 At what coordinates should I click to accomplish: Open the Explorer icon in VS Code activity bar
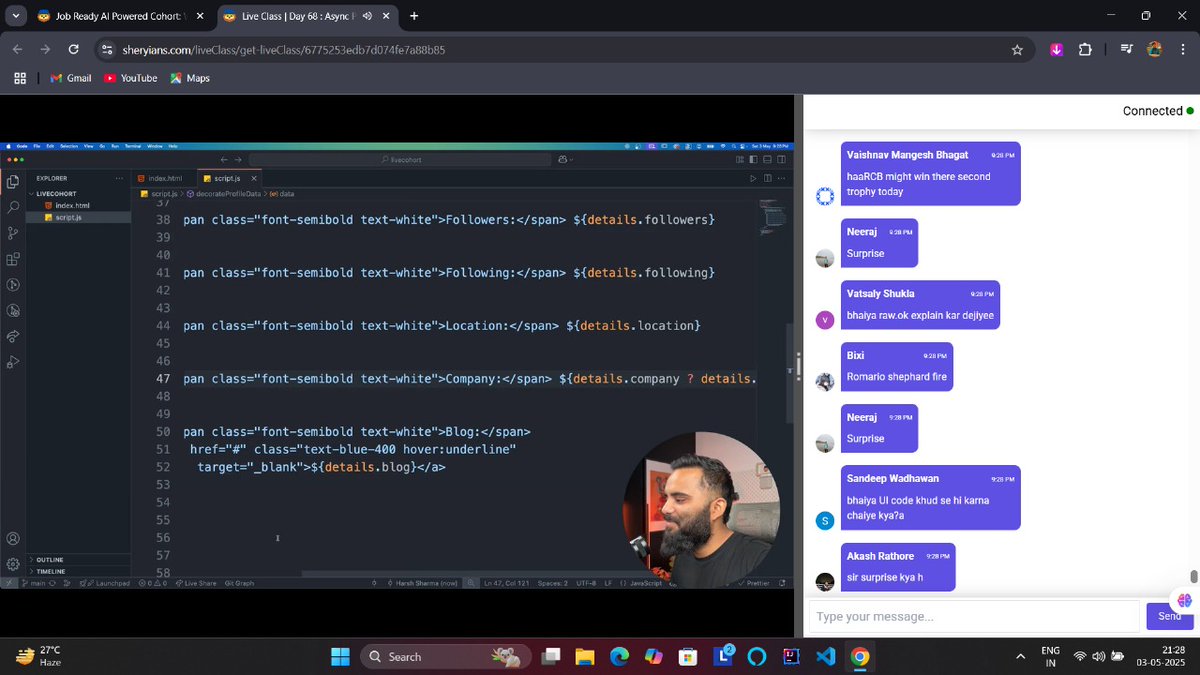[13, 181]
